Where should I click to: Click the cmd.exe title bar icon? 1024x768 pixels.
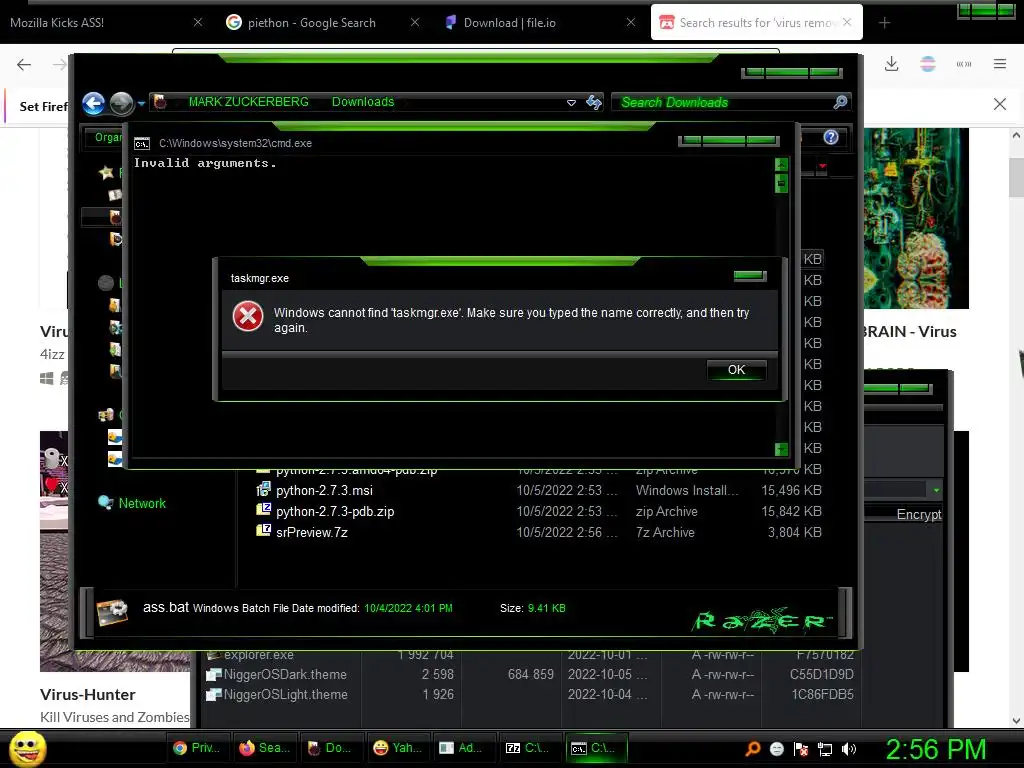pyautogui.click(x=142, y=144)
